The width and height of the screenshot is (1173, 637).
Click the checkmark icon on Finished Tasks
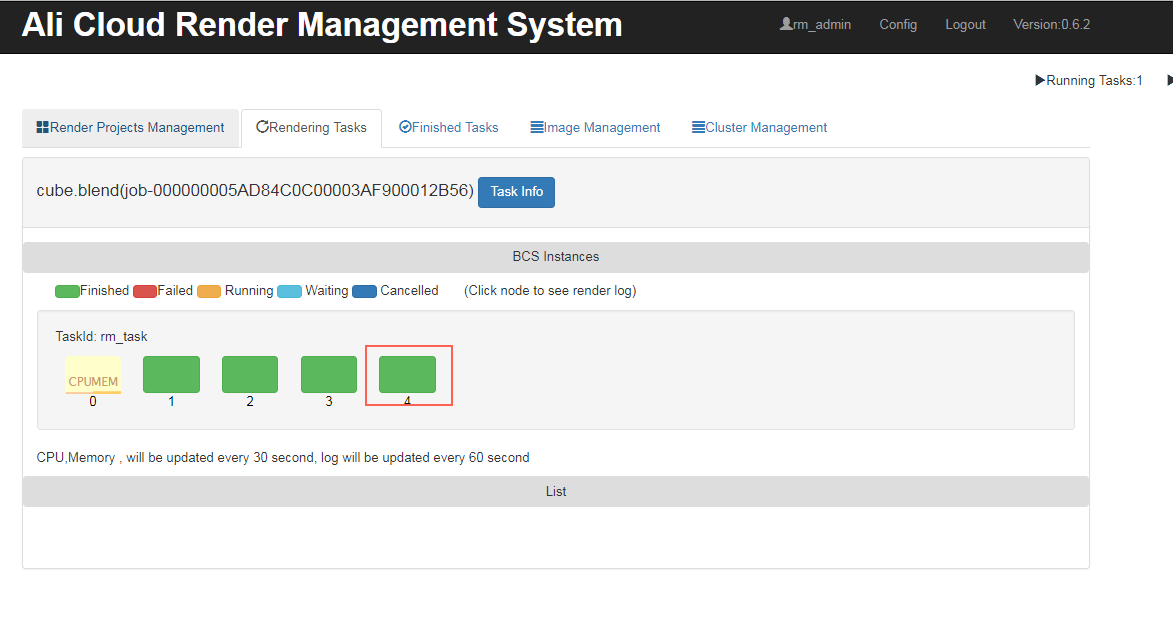point(405,127)
